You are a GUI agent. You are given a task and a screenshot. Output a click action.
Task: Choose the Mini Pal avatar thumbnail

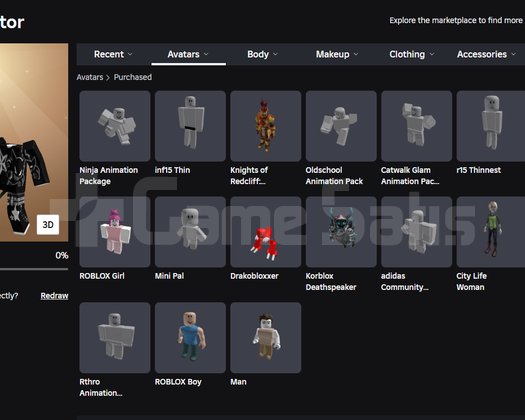[190, 232]
